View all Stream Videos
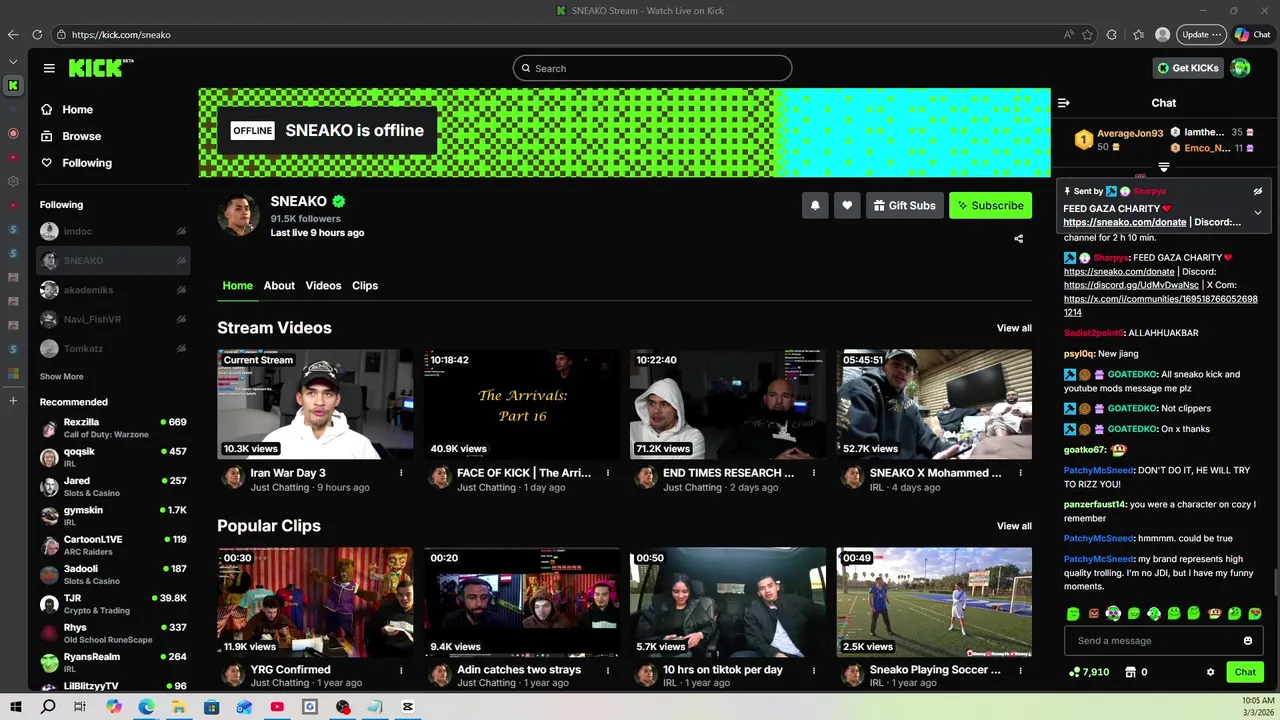1280x720 pixels. pyautogui.click(x=1014, y=328)
